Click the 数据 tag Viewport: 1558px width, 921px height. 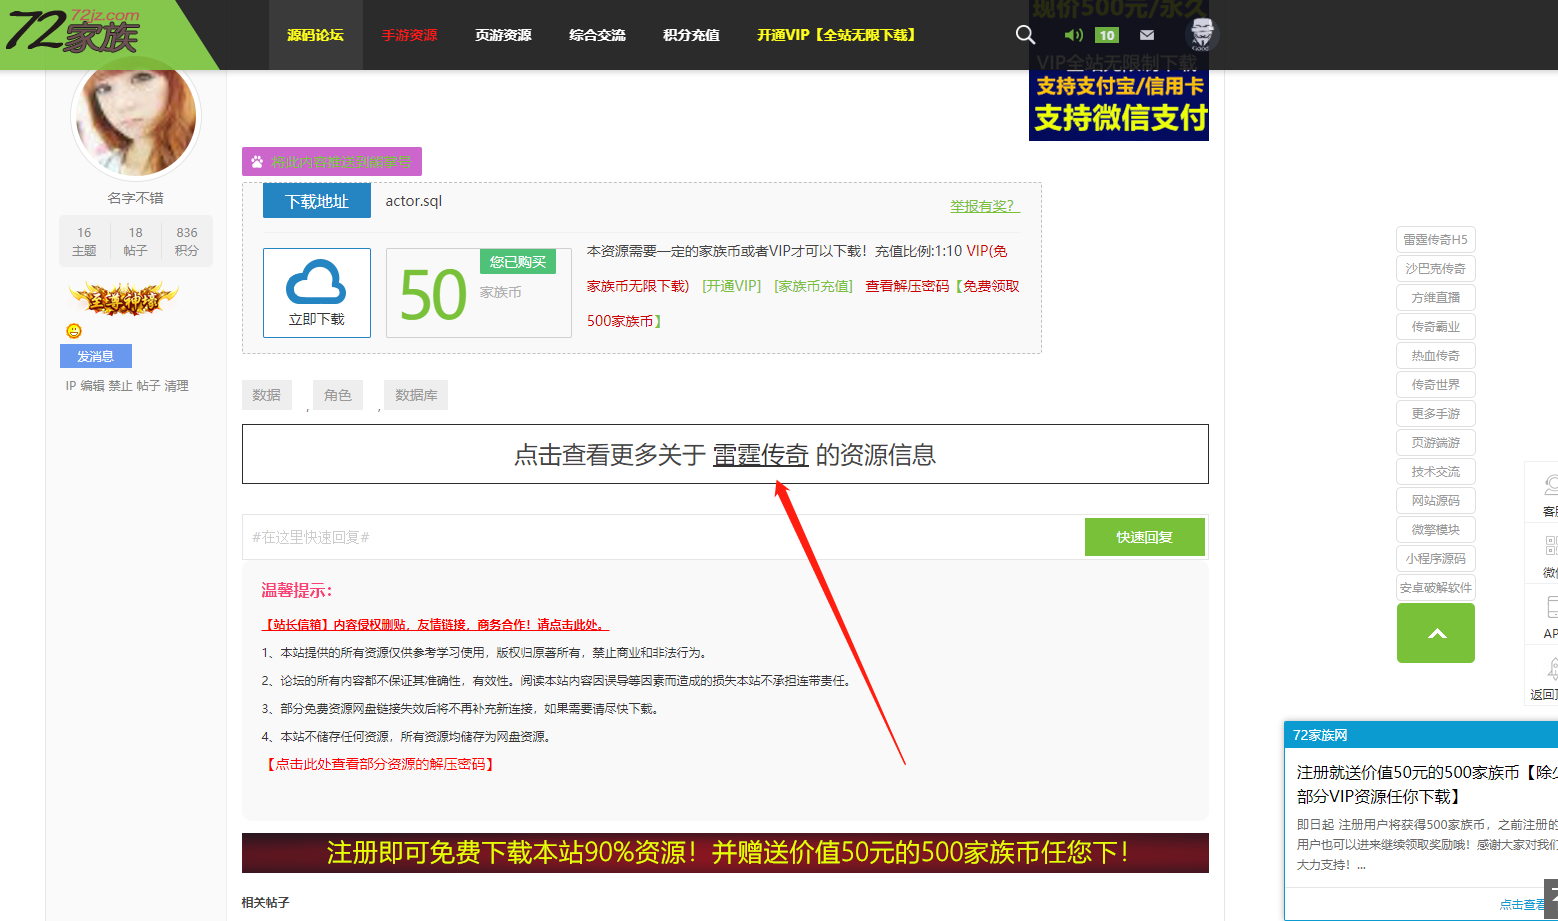click(x=267, y=395)
